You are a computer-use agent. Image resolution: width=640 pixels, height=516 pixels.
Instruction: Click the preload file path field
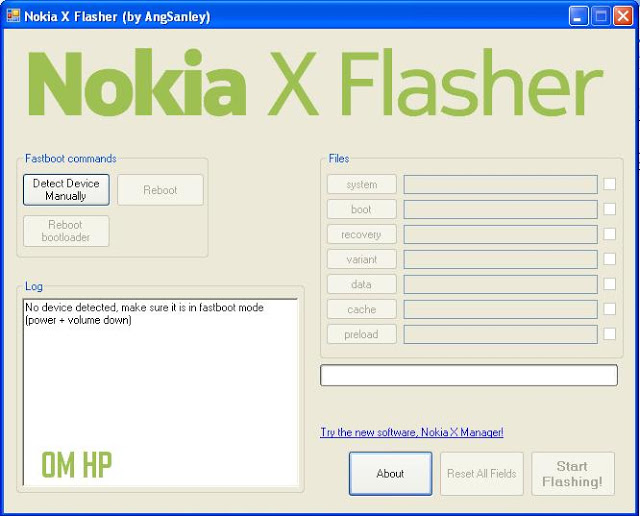click(500, 334)
